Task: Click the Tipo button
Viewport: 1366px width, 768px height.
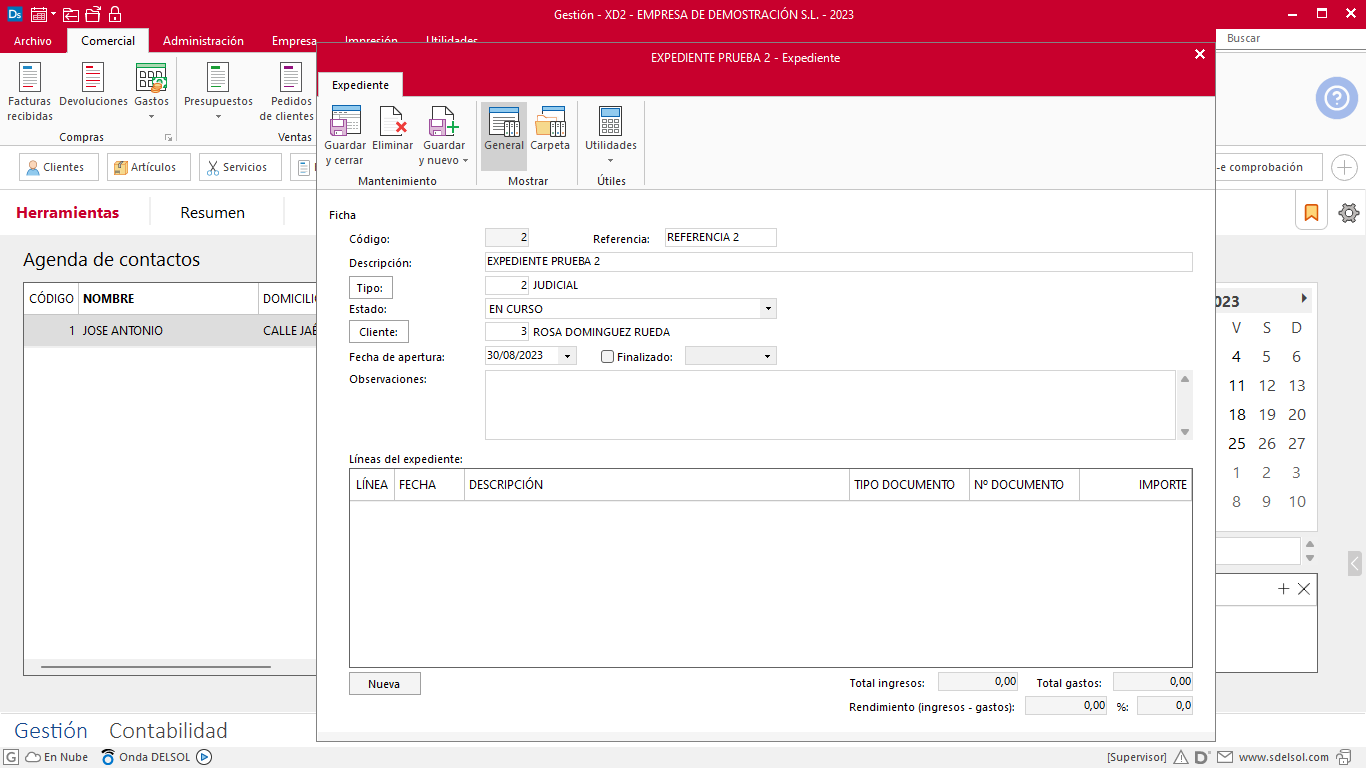Action: (x=370, y=288)
